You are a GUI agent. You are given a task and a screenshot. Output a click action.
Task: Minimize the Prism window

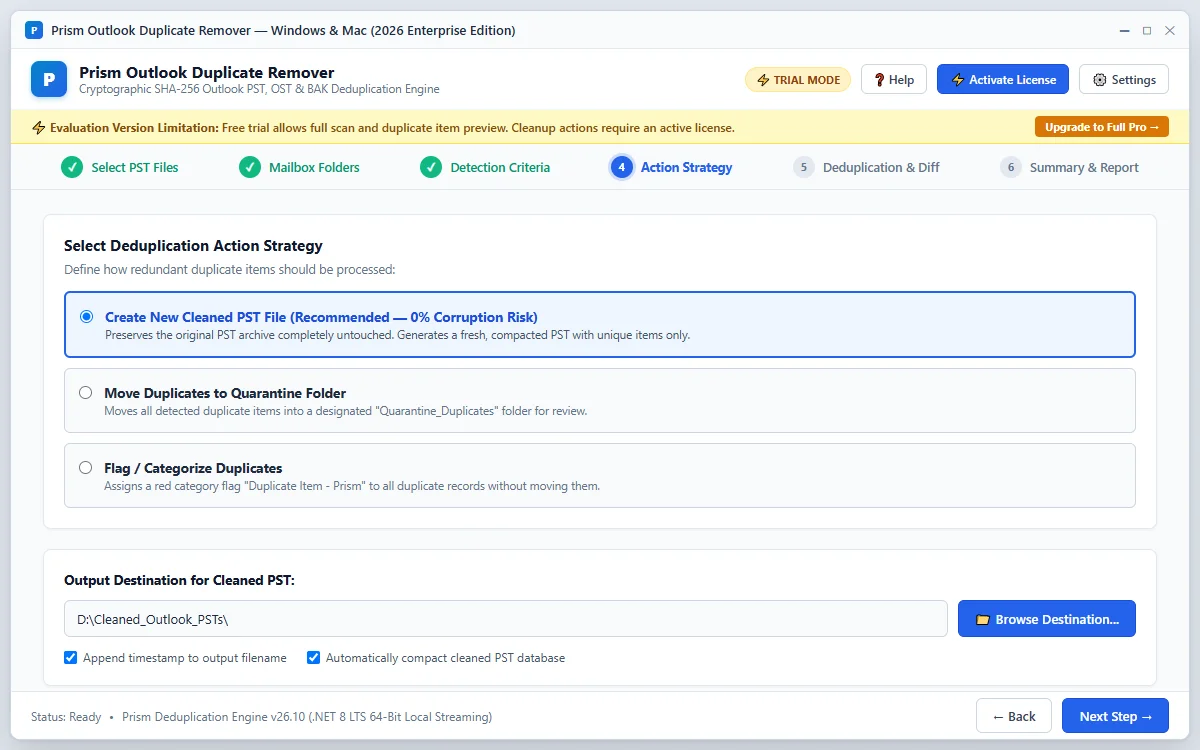click(1124, 31)
